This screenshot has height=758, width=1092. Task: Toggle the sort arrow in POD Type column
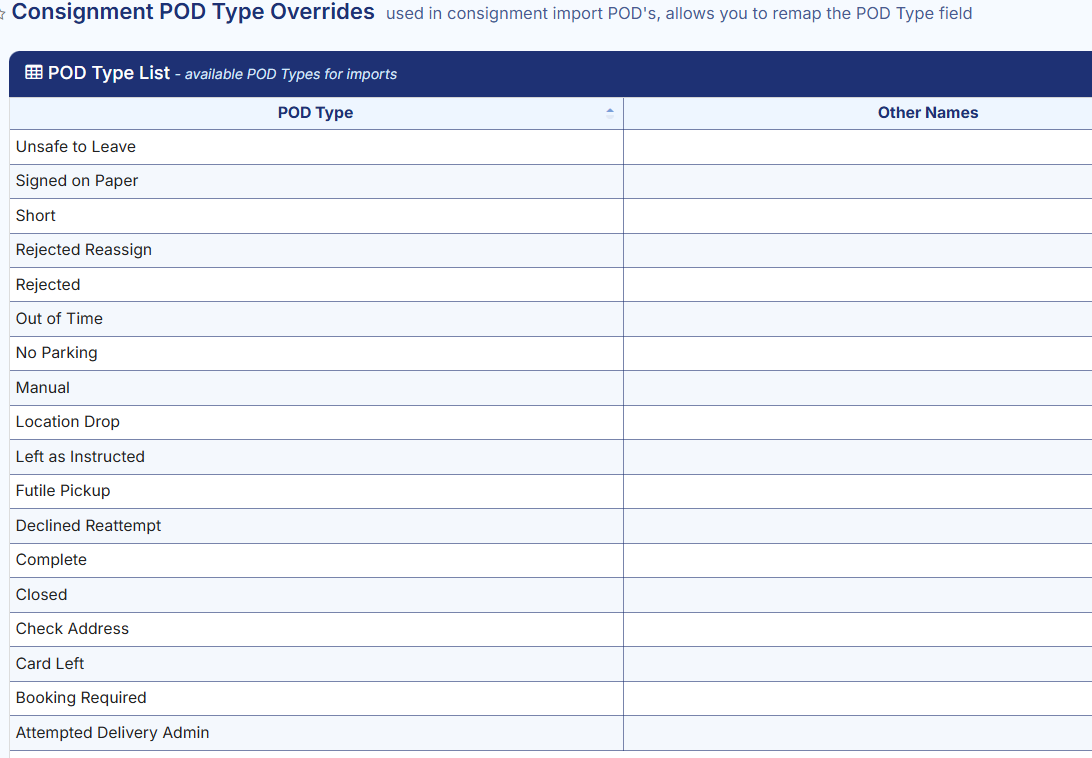click(x=610, y=113)
